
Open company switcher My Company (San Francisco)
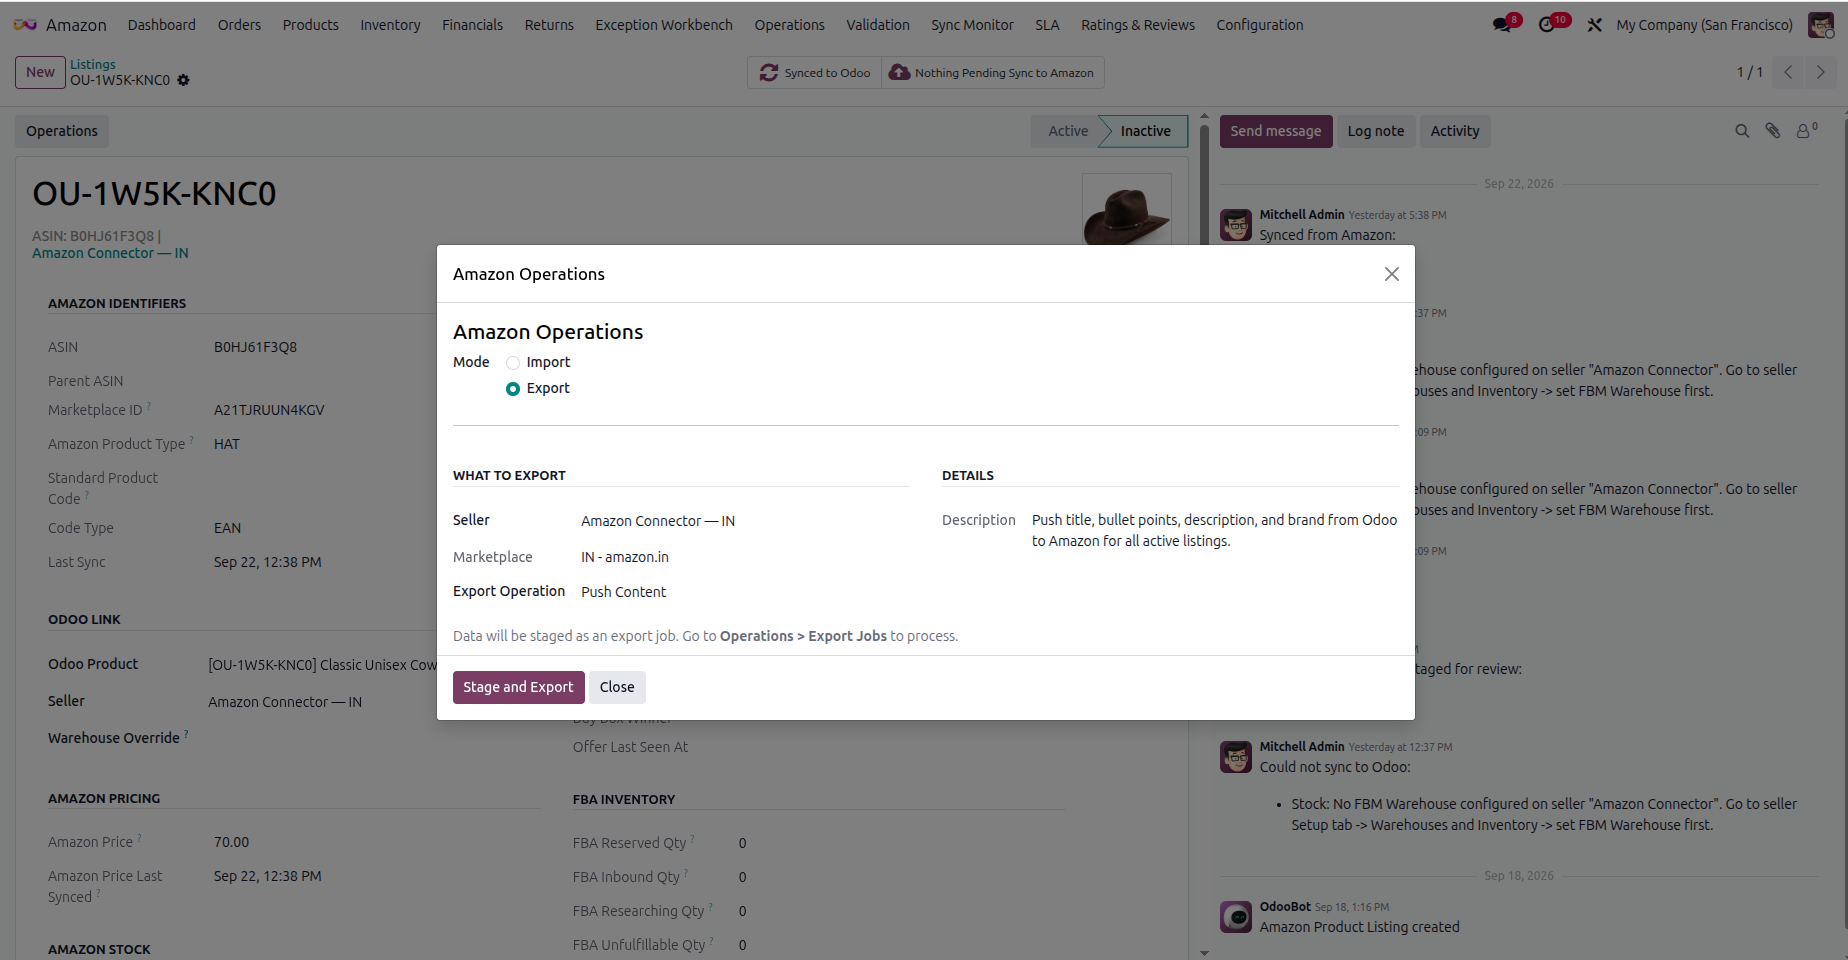[x=1704, y=25]
